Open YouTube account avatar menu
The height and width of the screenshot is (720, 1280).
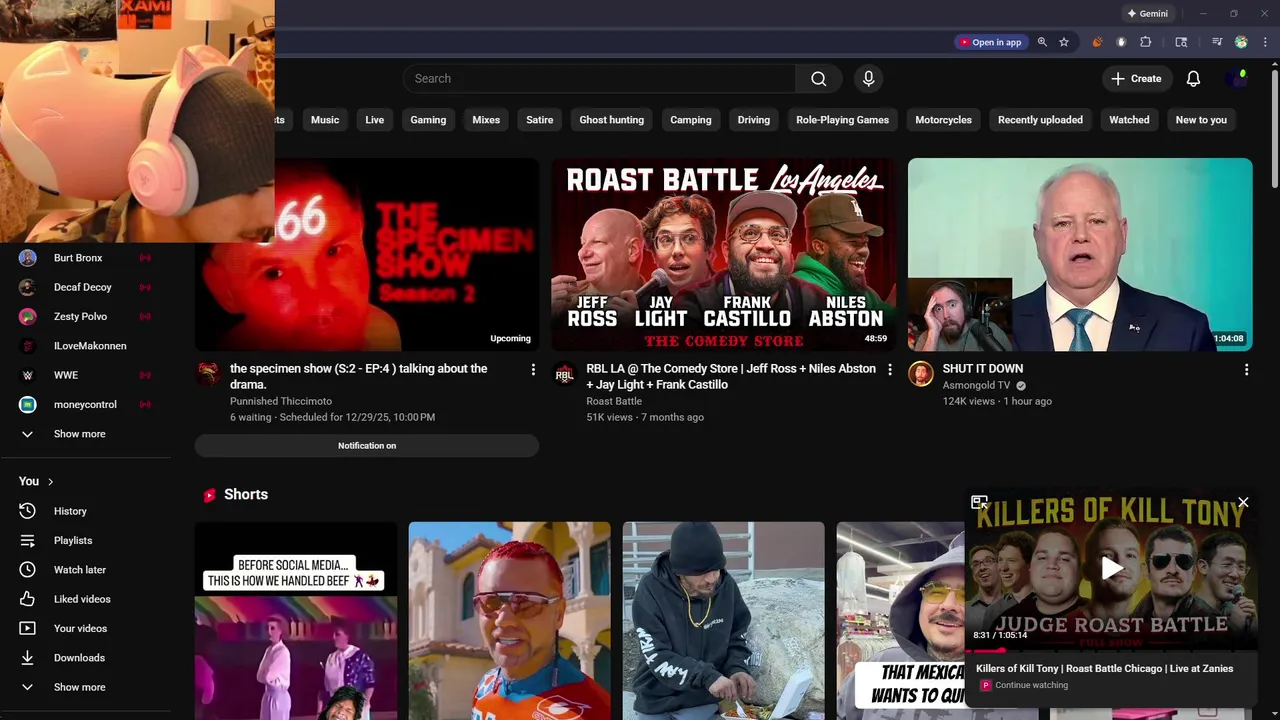(x=1238, y=79)
